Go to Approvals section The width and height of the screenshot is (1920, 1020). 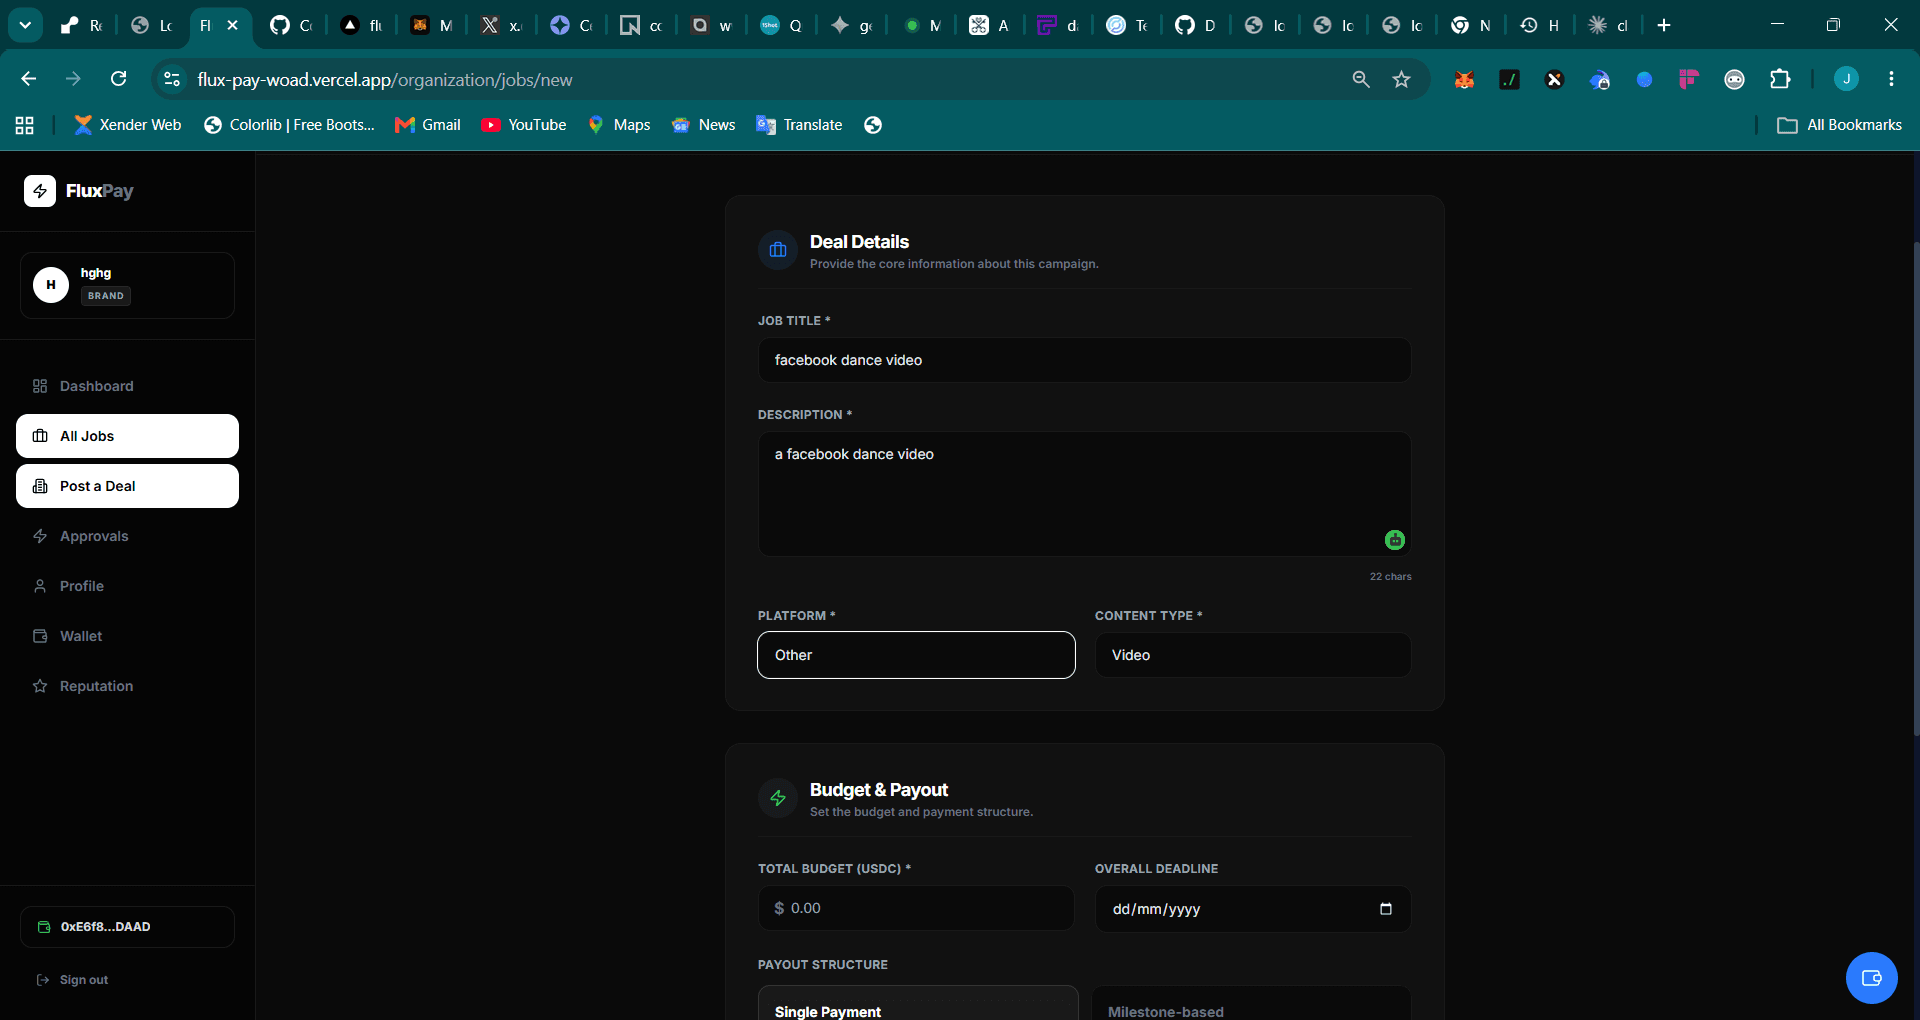[127, 536]
